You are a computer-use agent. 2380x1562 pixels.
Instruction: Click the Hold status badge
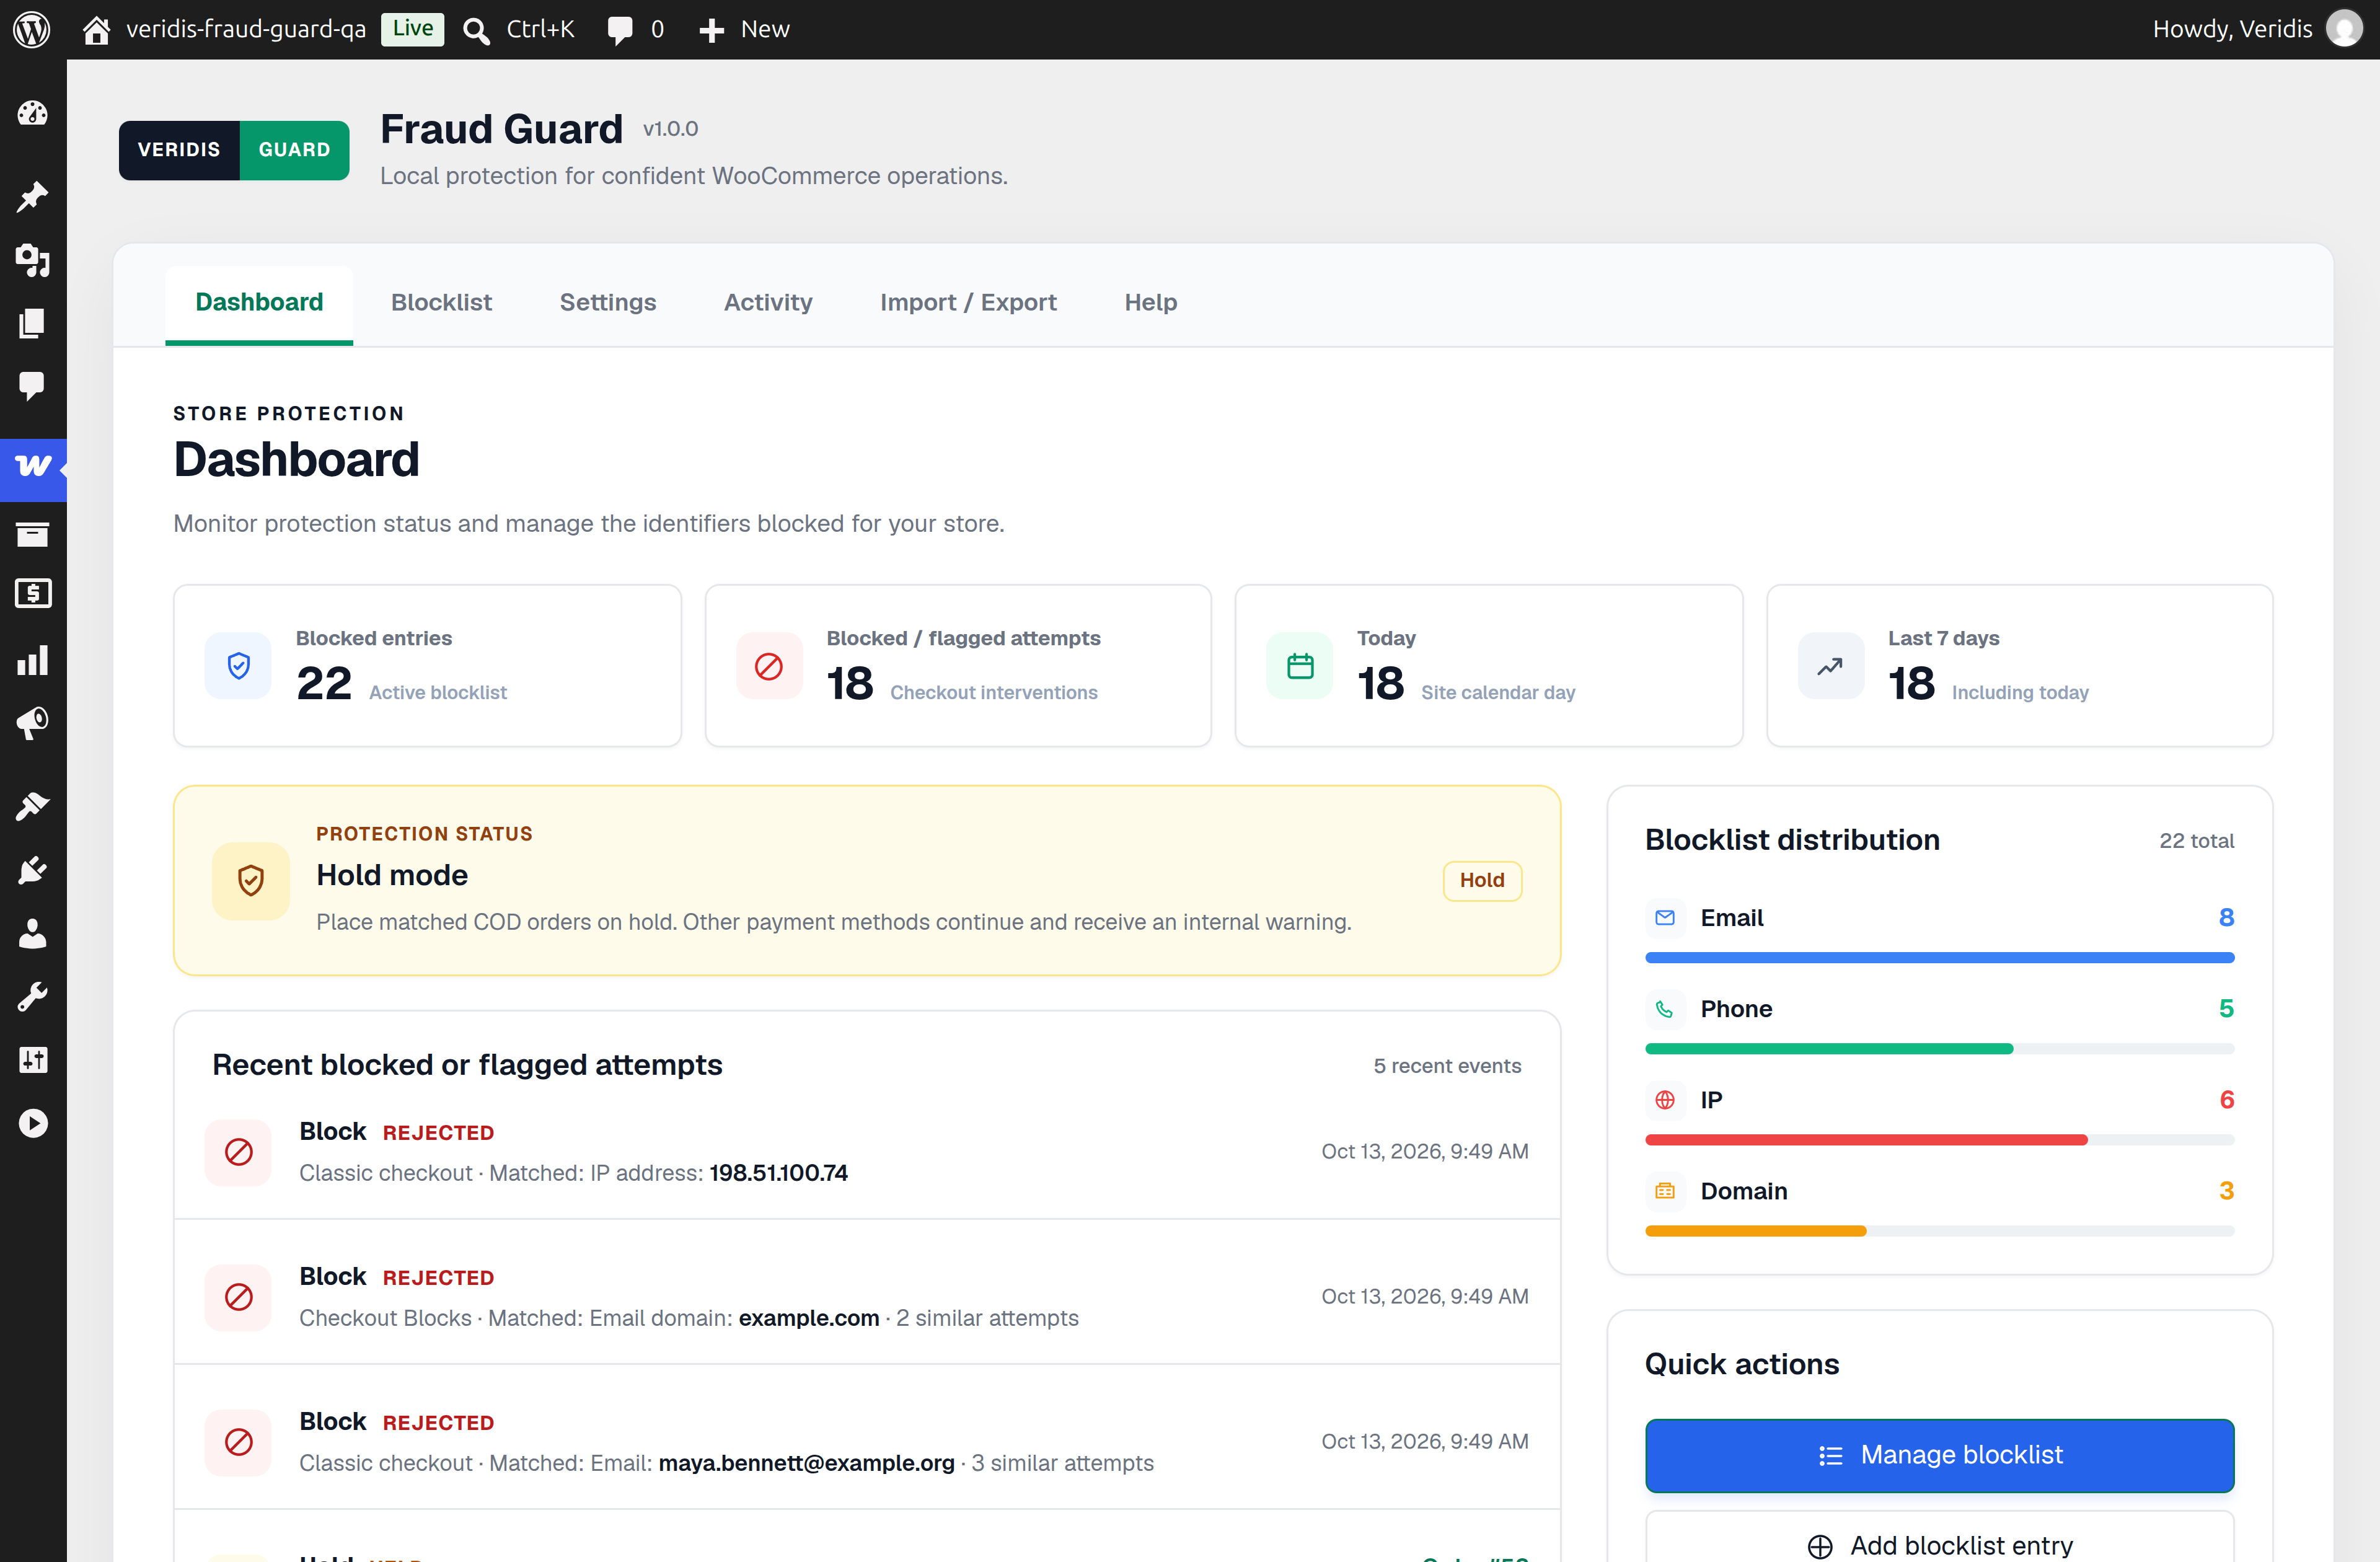click(1482, 880)
